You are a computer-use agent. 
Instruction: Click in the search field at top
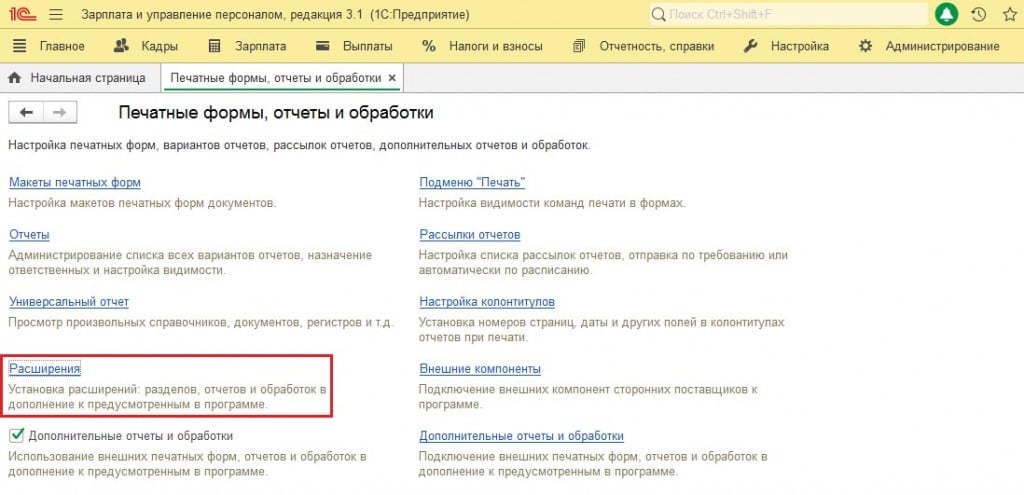pos(790,15)
